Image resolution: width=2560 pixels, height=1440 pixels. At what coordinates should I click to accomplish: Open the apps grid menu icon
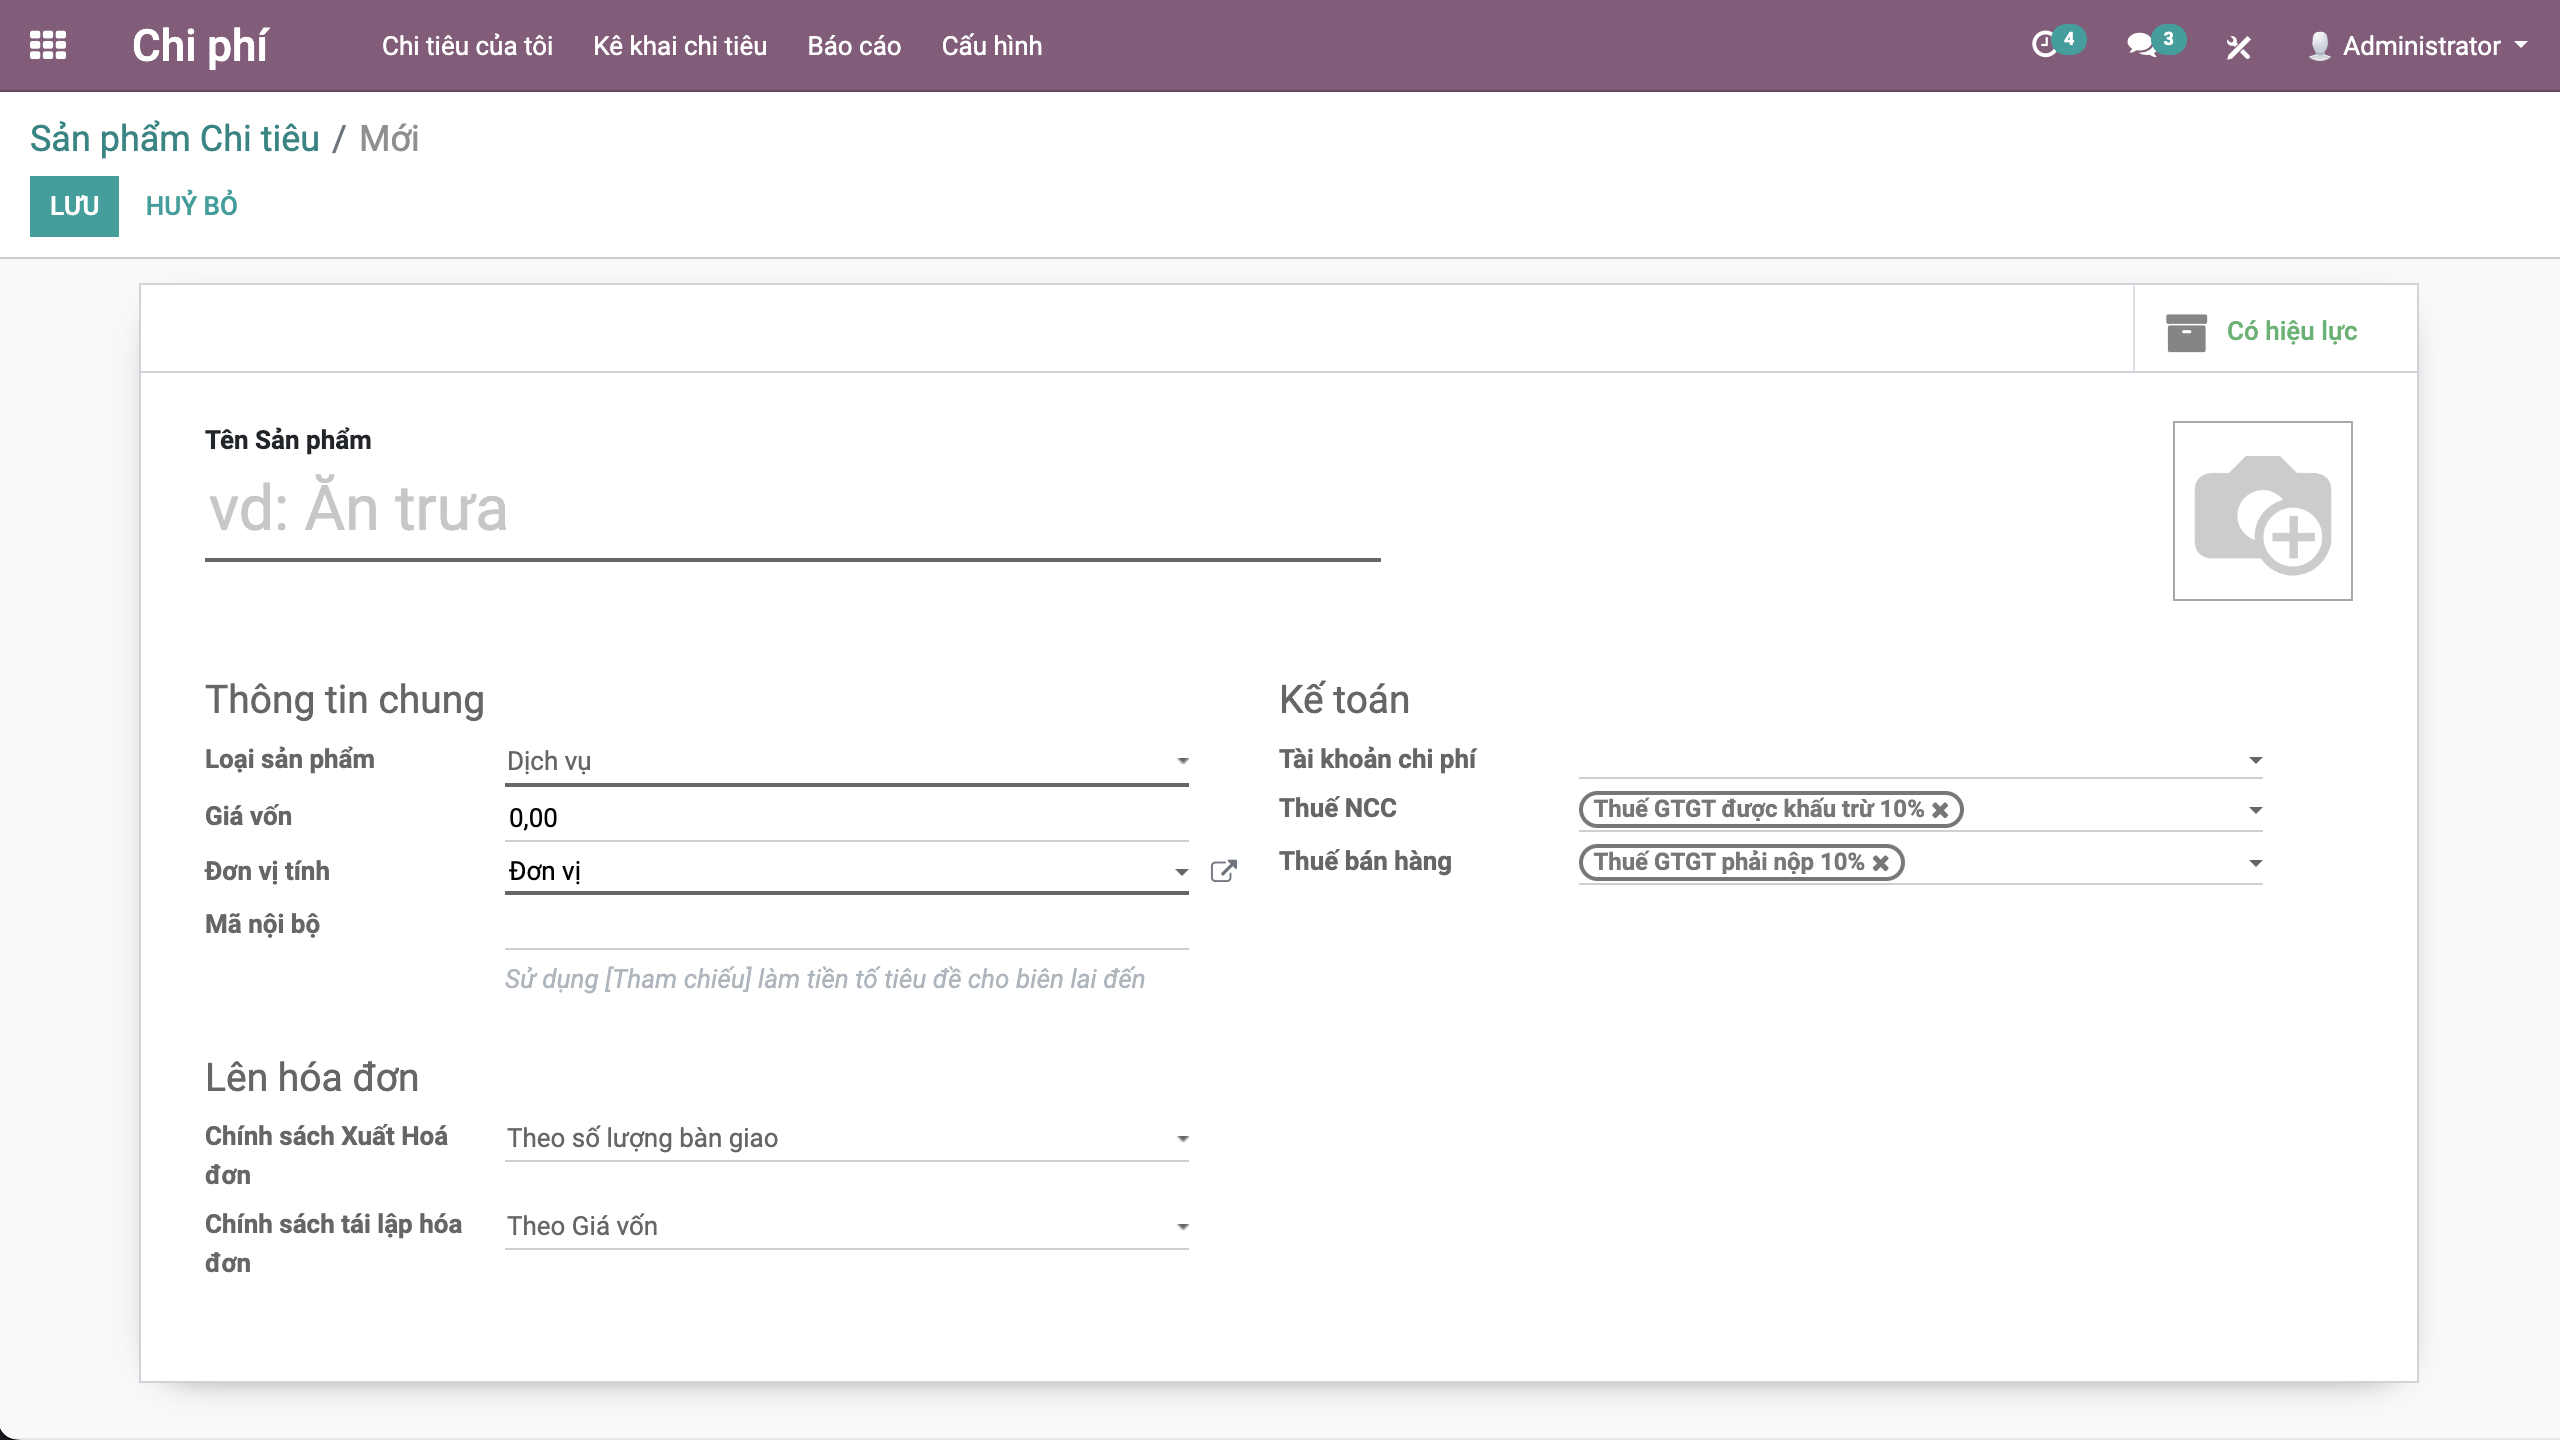(48, 46)
